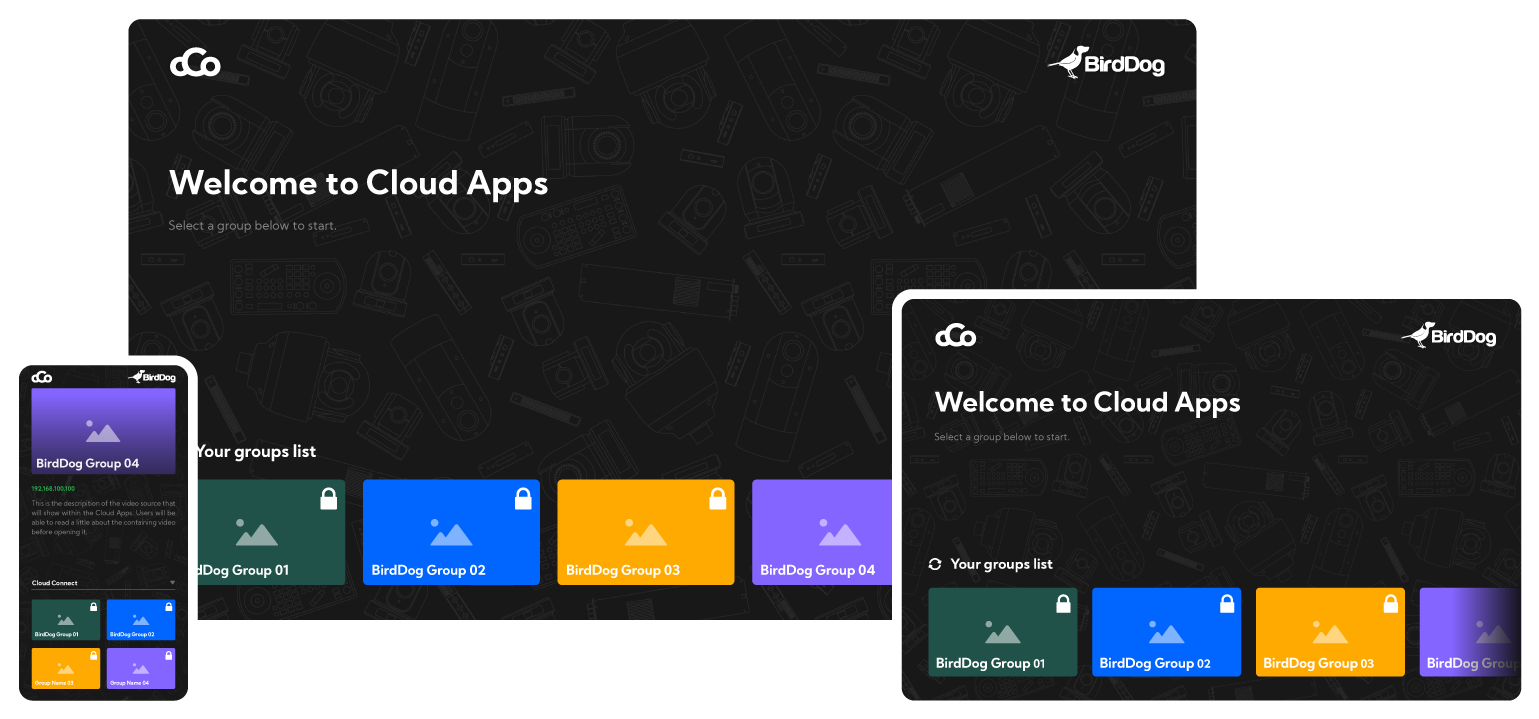The width and height of the screenshot is (1539, 719).
Task: Open BirdDog Group 04 label on desktop screen
Action: [817, 570]
